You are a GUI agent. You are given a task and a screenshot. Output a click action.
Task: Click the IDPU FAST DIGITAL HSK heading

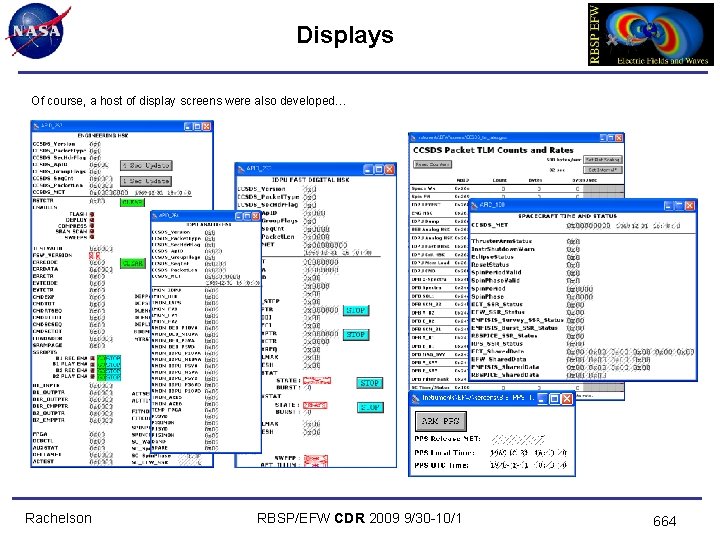click(310, 180)
